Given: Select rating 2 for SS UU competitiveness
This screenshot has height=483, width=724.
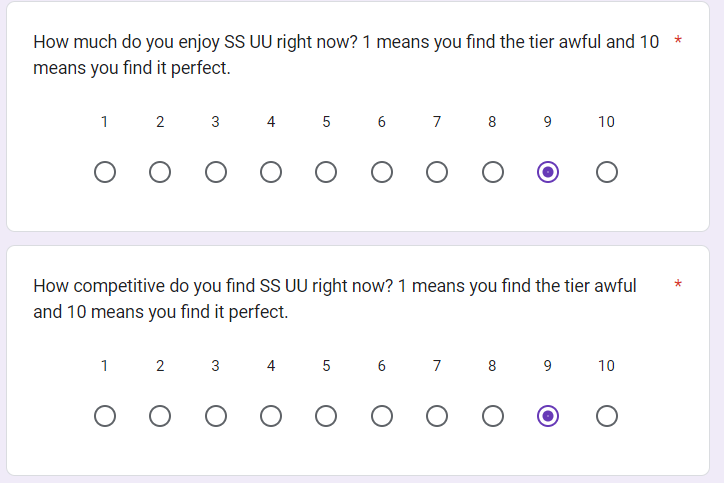Looking at the screenshot, I should point(160,416).
